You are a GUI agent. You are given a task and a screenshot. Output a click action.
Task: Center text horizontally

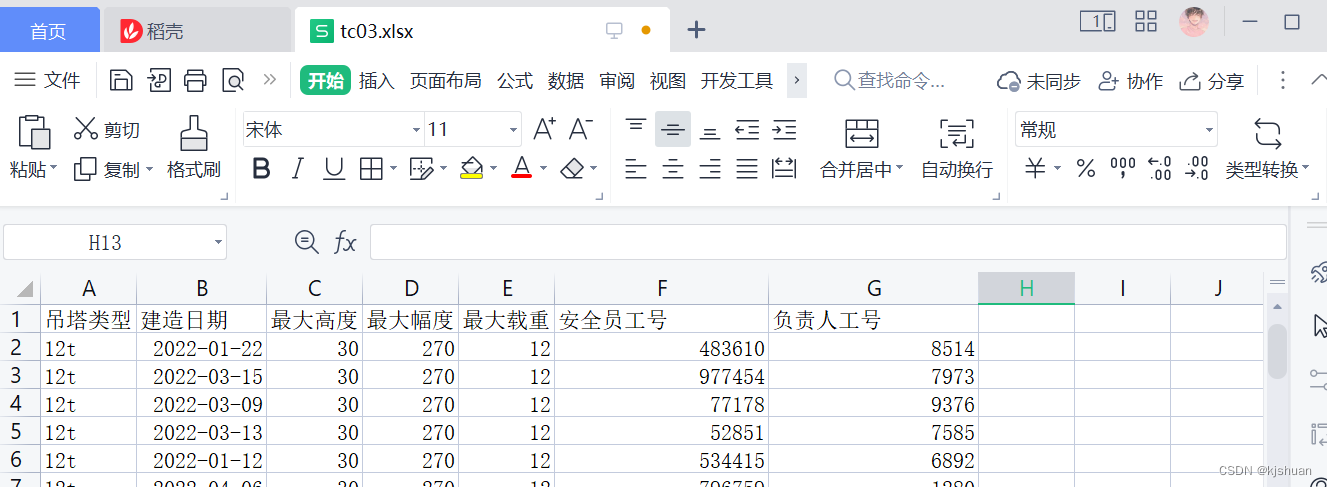pos(673,168)
